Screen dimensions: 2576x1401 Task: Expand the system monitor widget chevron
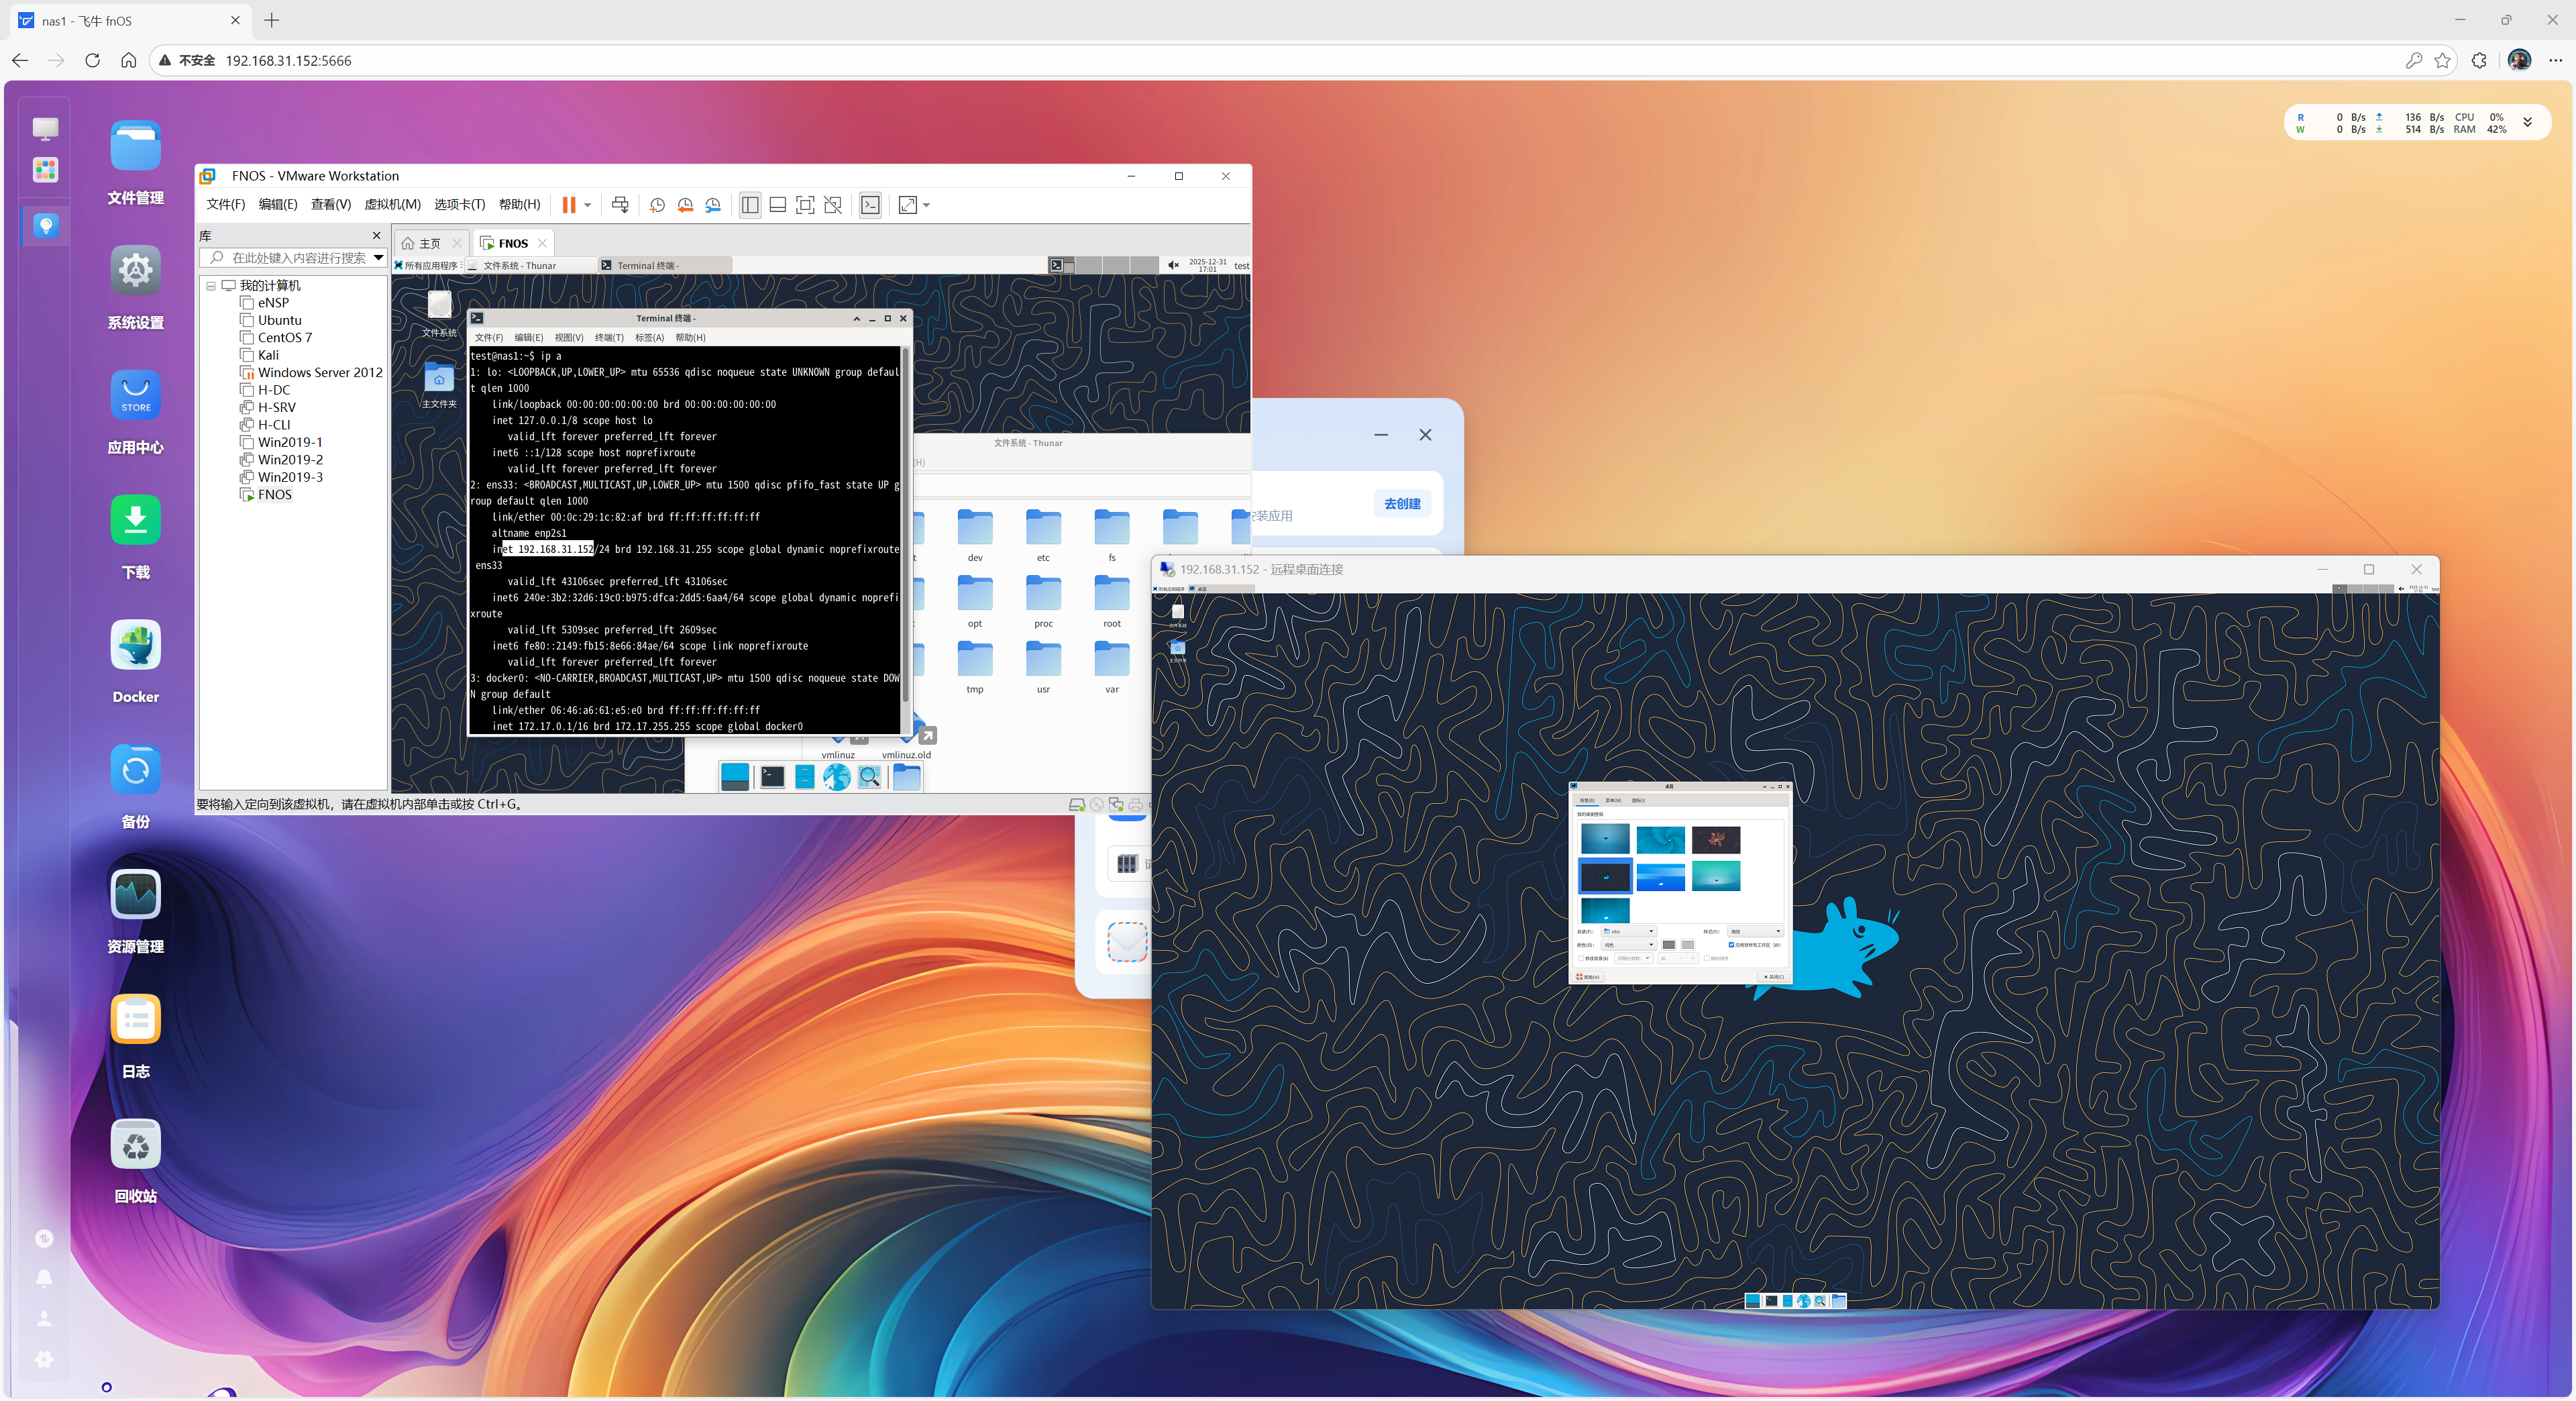tap(2527, 122)
